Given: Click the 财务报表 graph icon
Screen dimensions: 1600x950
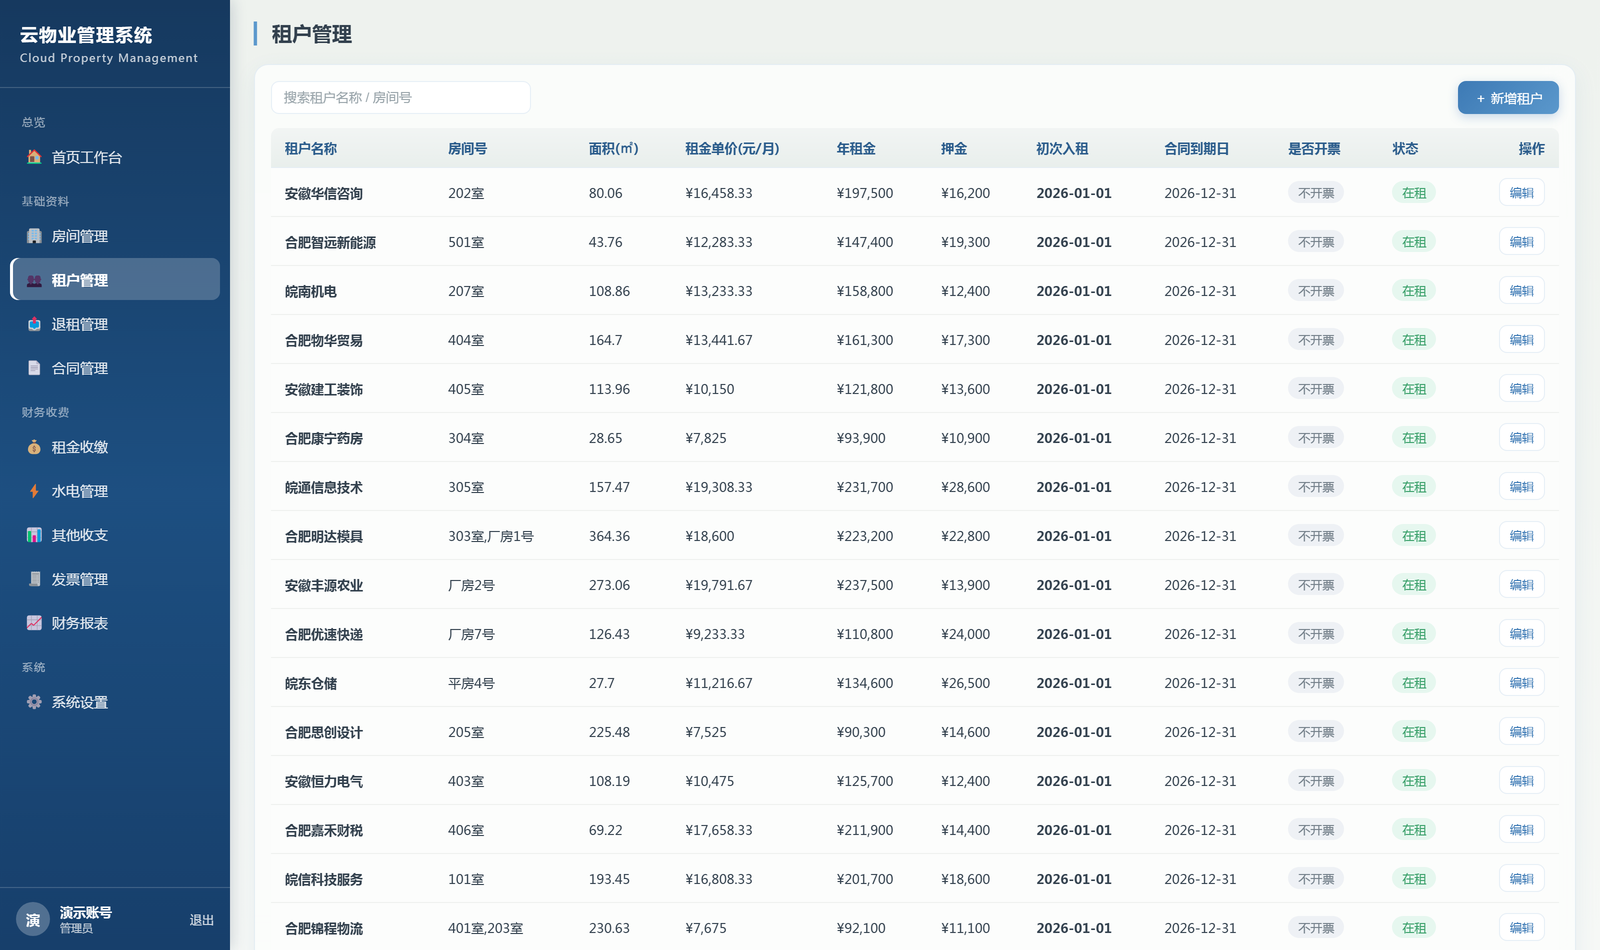Looking at the screenshot, I should pos(34,623).
